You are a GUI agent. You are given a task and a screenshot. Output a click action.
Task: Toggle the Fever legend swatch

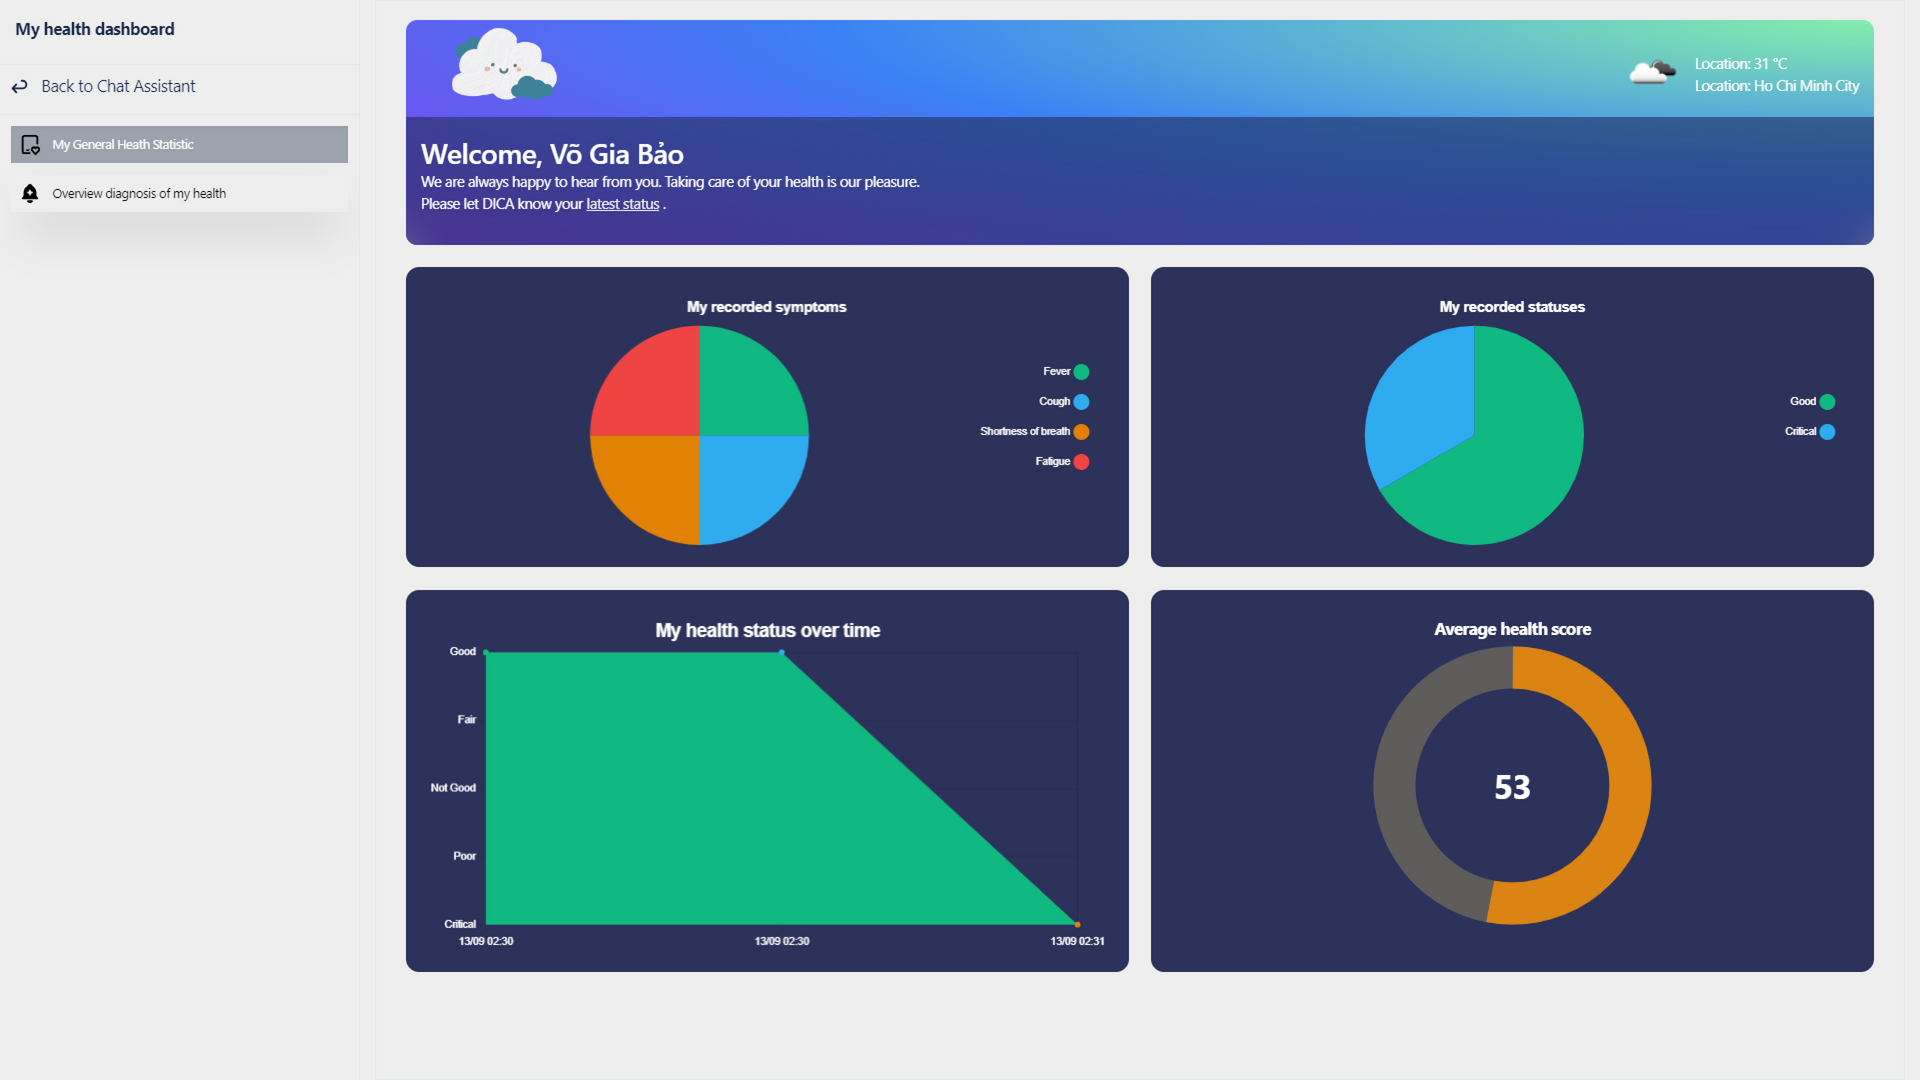coord(1081,372)
